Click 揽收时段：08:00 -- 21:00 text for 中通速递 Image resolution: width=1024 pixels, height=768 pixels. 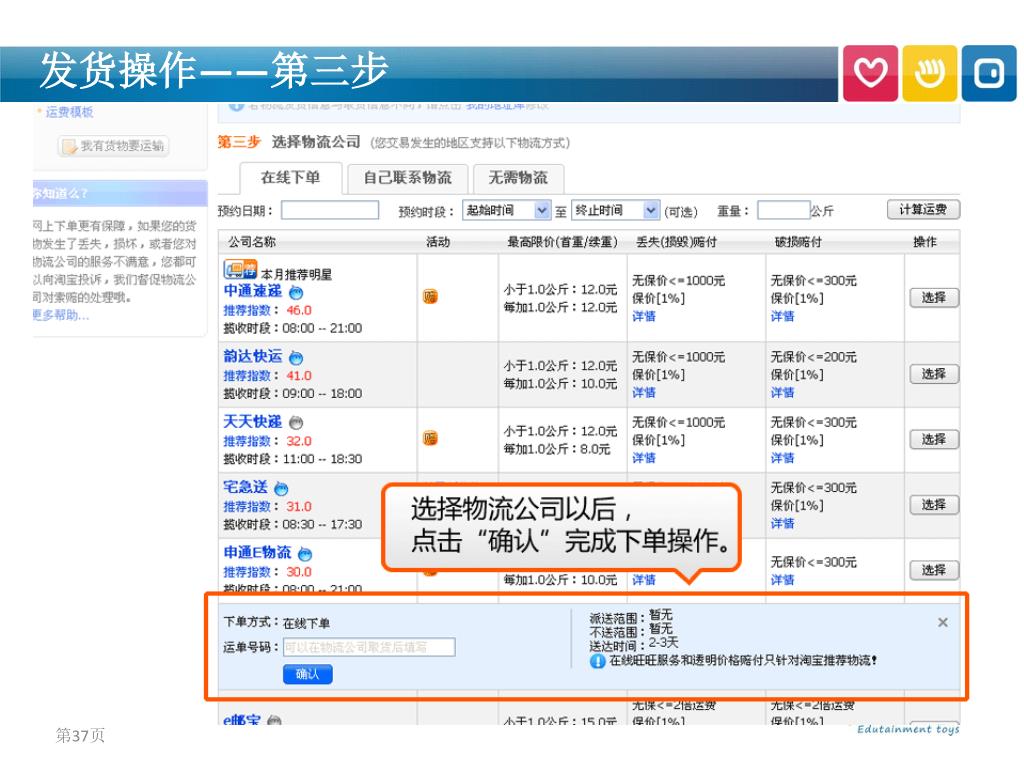click(293, 328)
